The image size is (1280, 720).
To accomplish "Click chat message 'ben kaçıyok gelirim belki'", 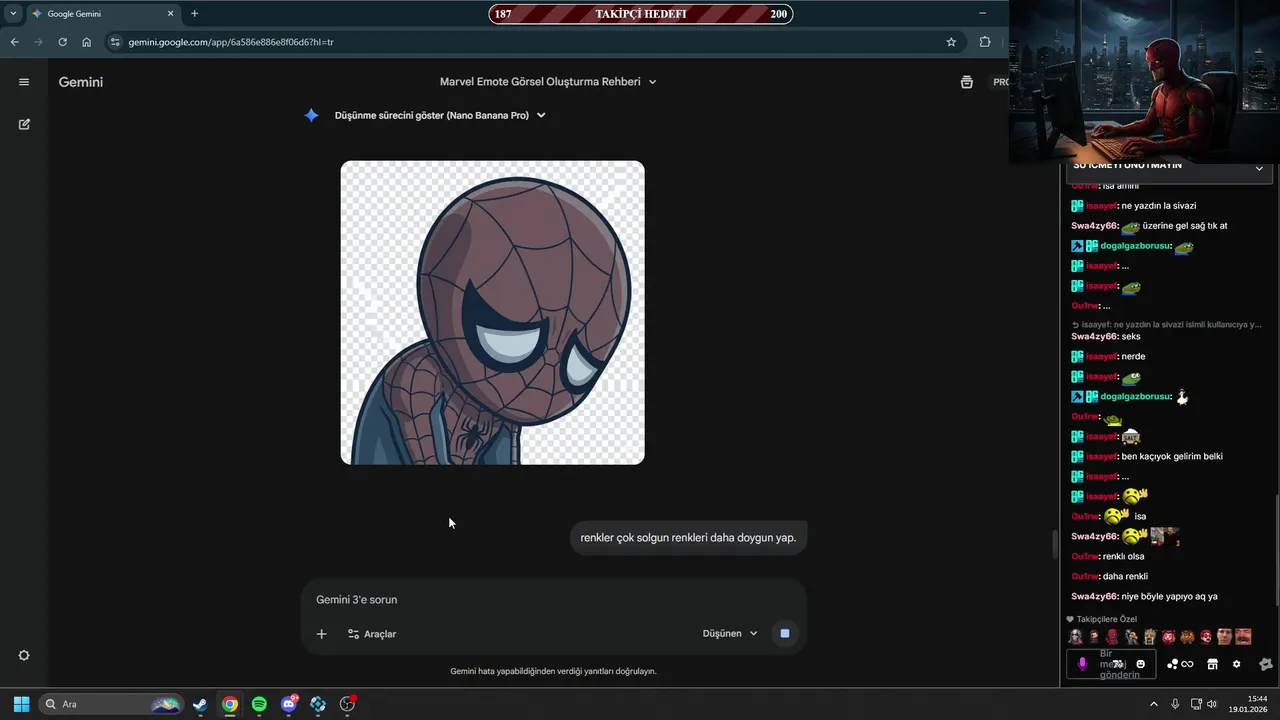I will pyautogui.click(x=1172, y=457).
